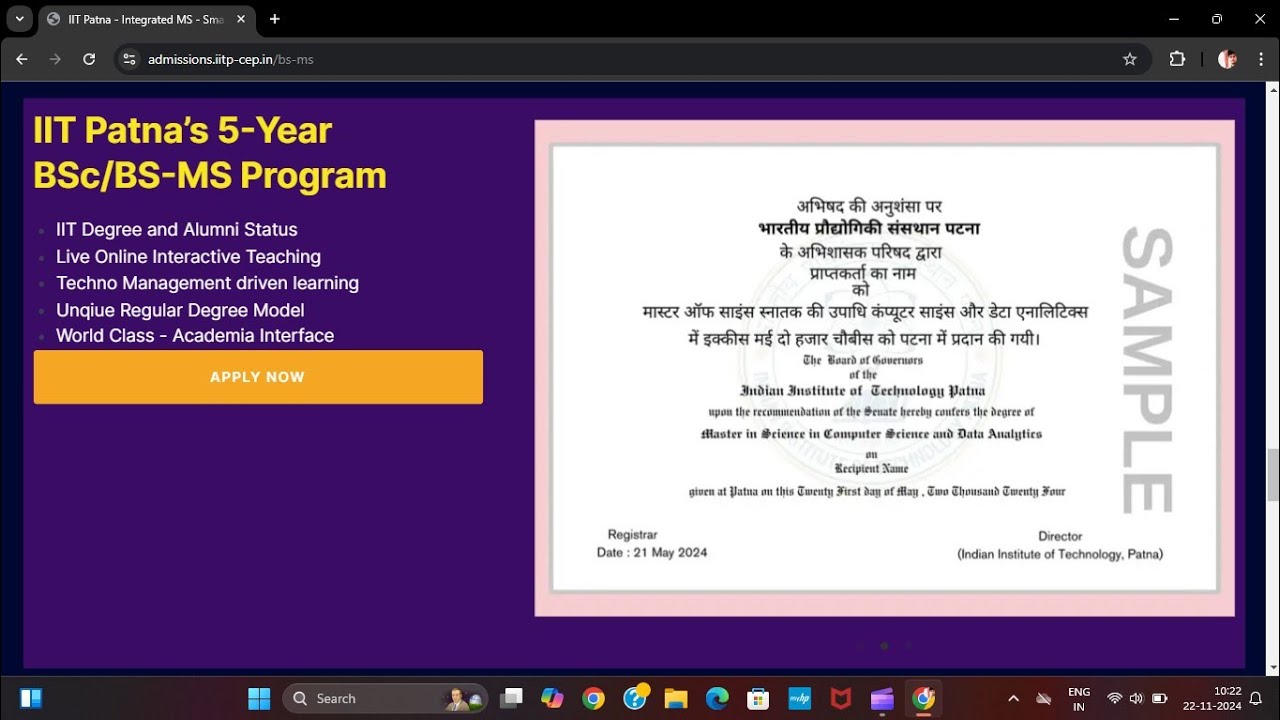Click the browser back arrow

click(22, 59)
